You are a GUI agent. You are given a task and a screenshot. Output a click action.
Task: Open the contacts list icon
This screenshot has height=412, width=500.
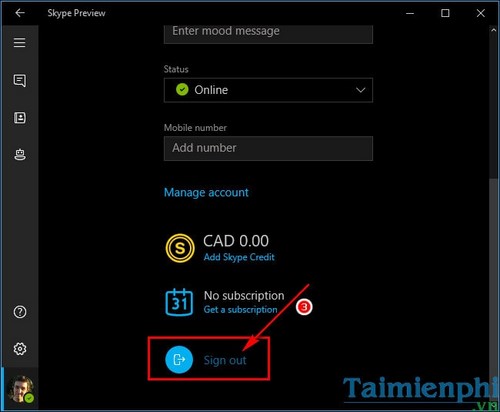pos(20,118)
